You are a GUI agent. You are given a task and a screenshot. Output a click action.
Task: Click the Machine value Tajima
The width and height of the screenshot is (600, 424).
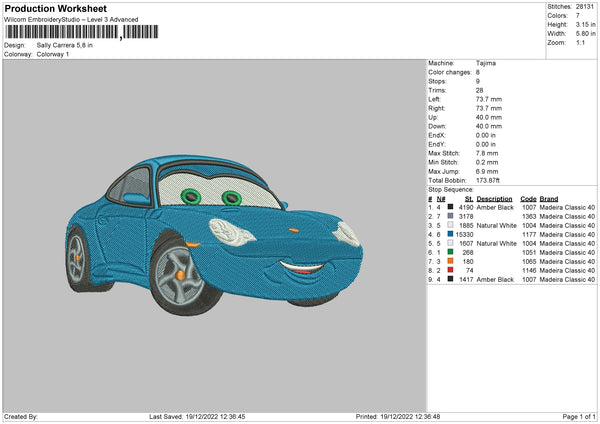(486, 63)
